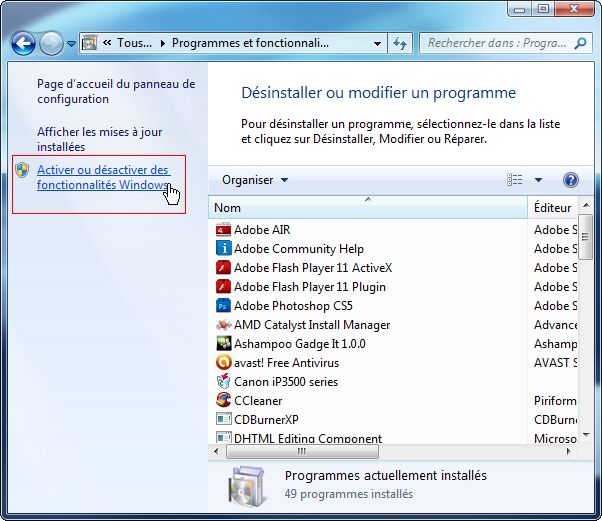Sort list by the Éditeur column header
The image size is (602, 521).
coord(552,208)
